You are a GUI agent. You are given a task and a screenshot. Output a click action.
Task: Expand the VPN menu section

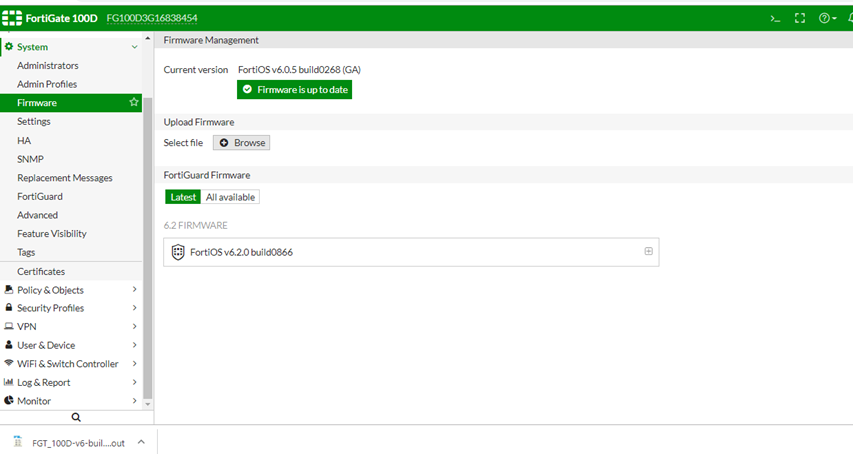(134, 327)
